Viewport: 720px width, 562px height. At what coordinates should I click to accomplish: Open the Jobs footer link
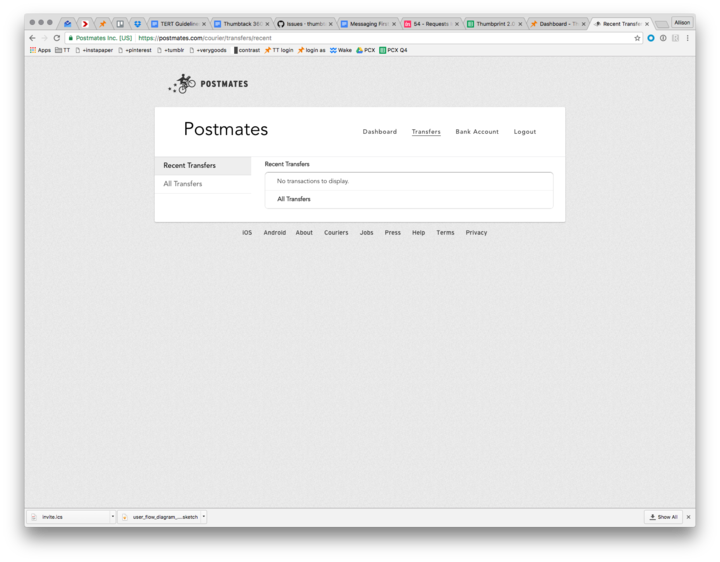(x=366, y=232)
